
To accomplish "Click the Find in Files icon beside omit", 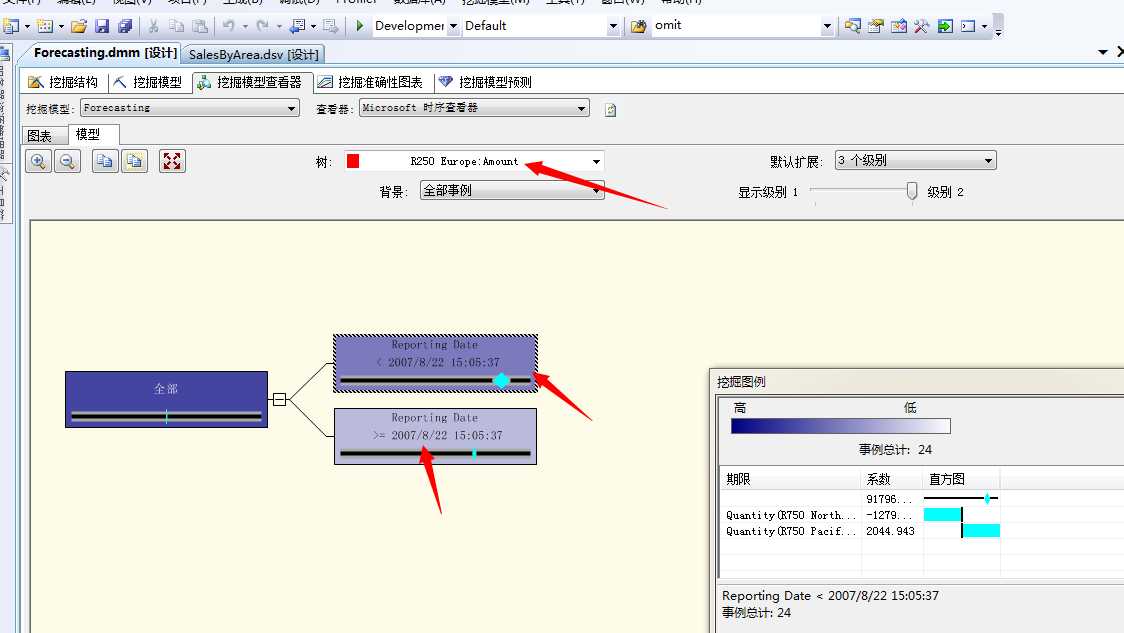I will [x=639, y=27].
